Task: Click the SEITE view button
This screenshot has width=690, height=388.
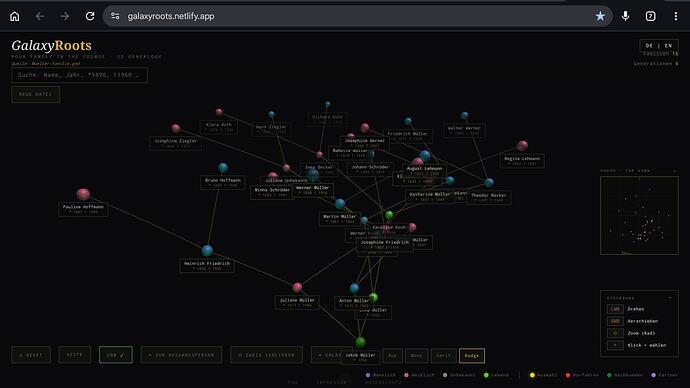Action: pos(75,355)
